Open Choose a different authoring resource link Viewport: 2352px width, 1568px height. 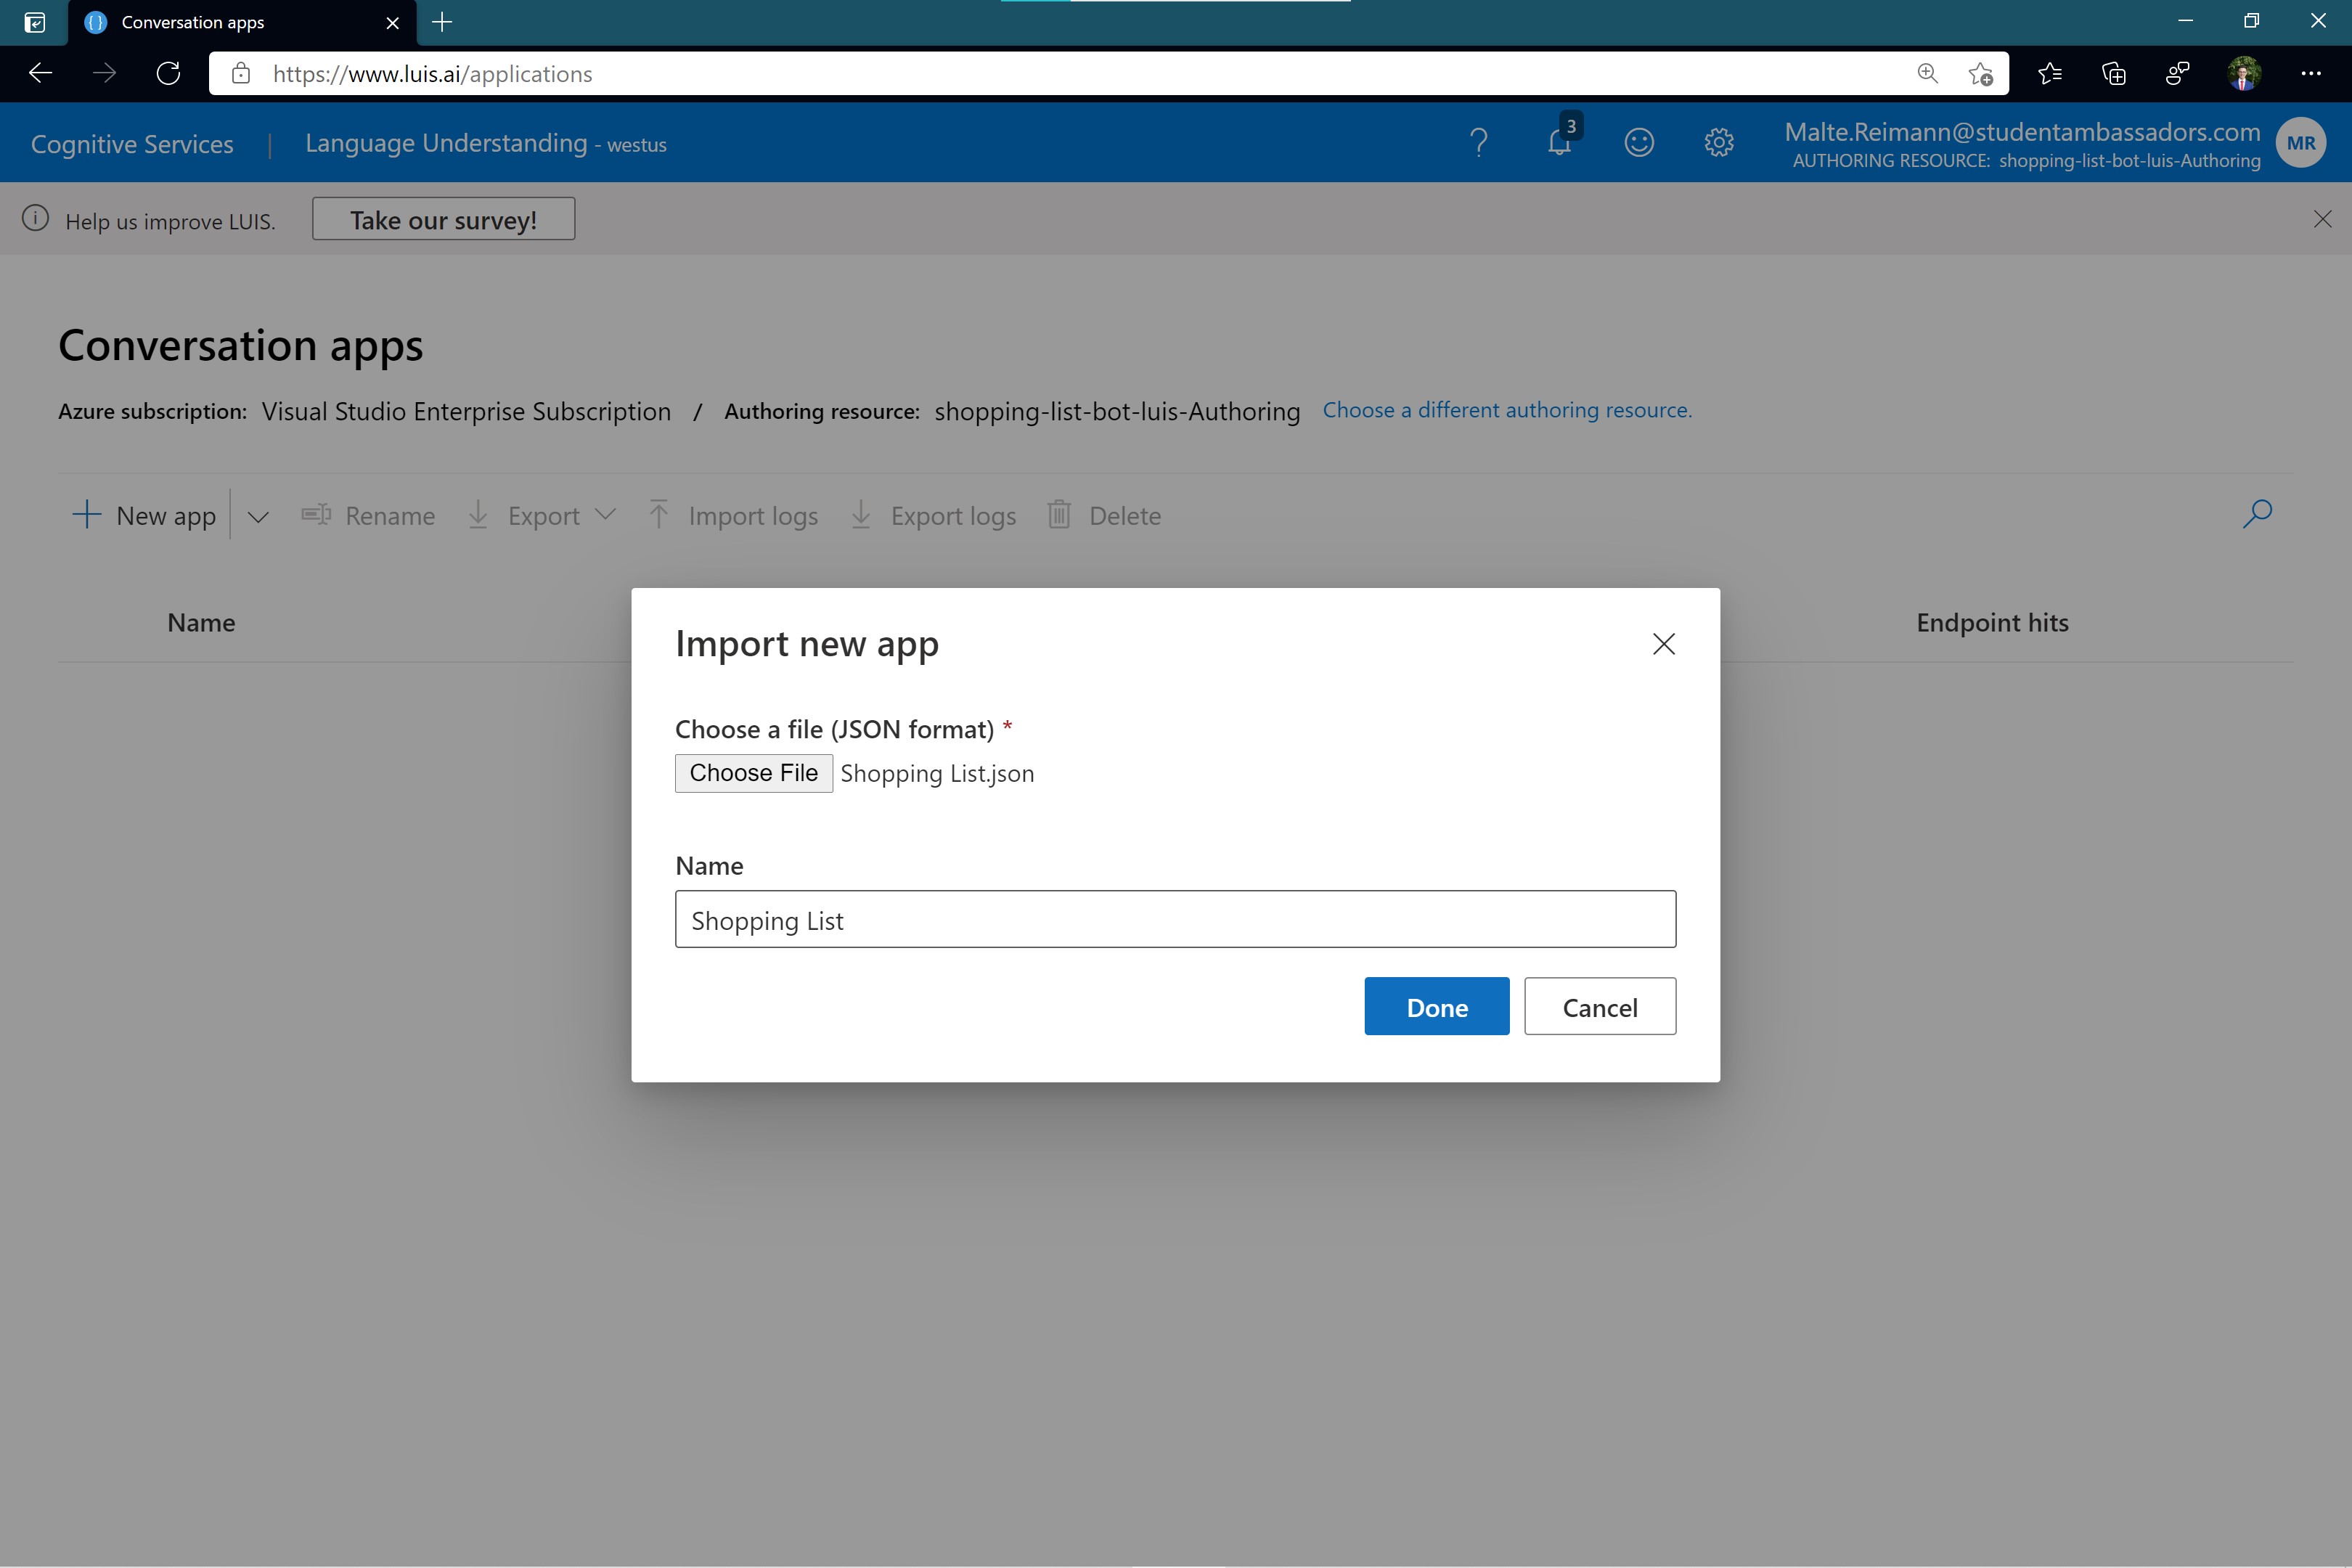(x=1506, y=410)
